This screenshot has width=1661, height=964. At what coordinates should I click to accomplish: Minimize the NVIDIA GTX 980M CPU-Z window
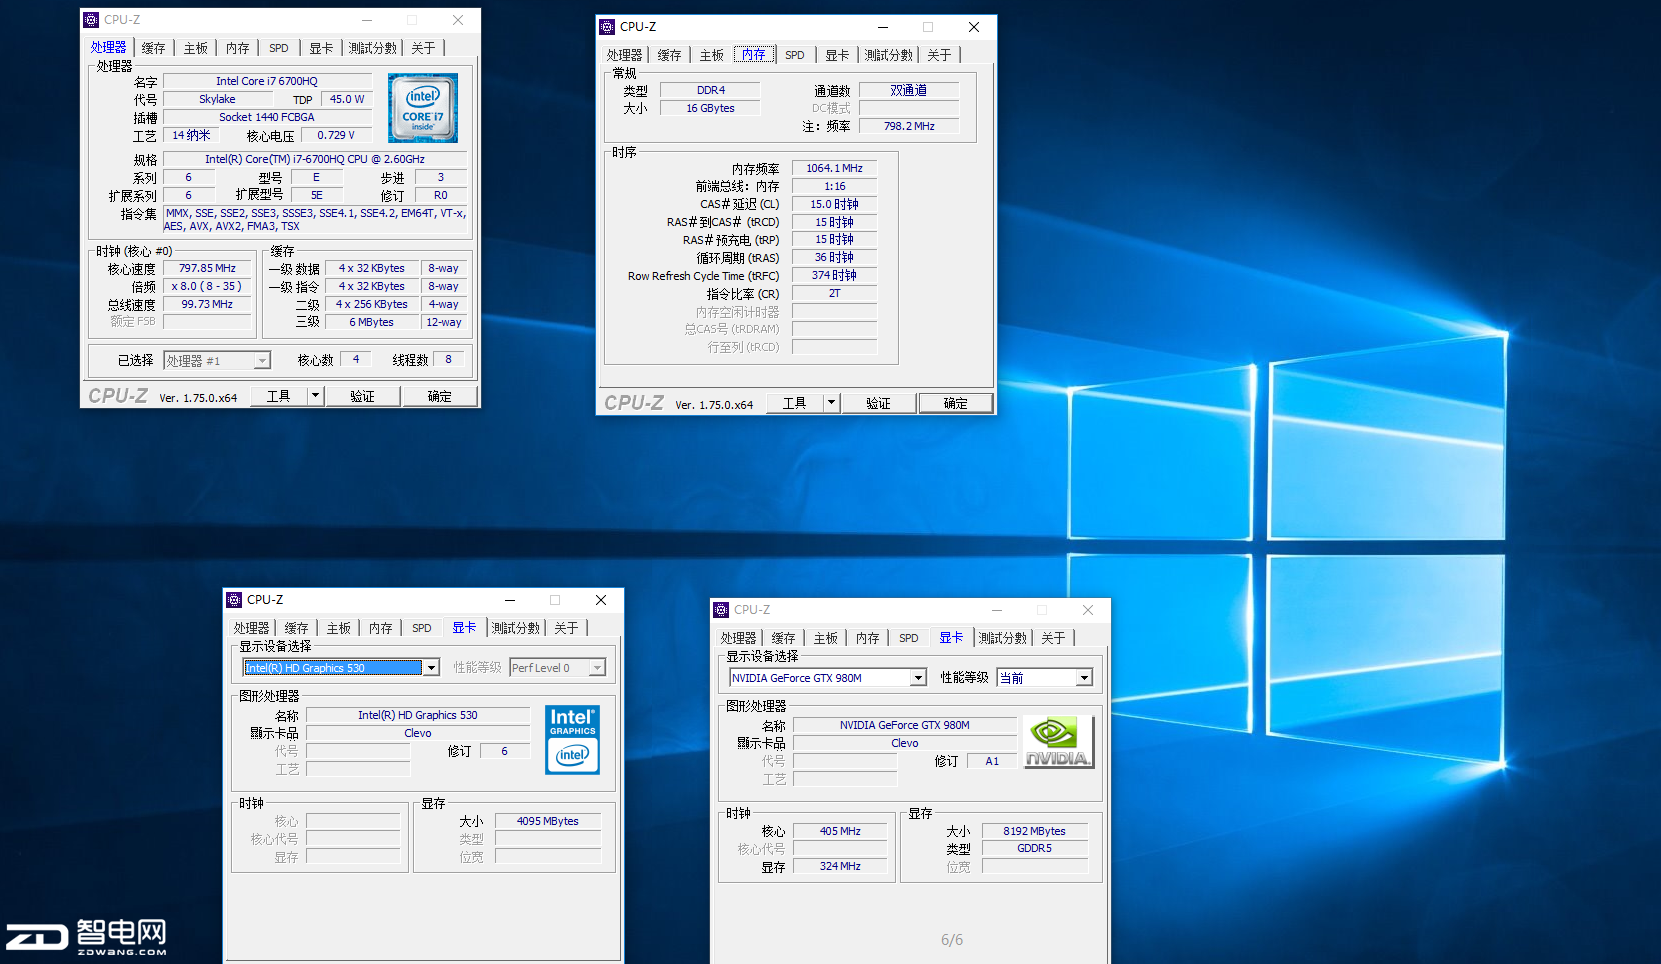[x=996, y=610]
